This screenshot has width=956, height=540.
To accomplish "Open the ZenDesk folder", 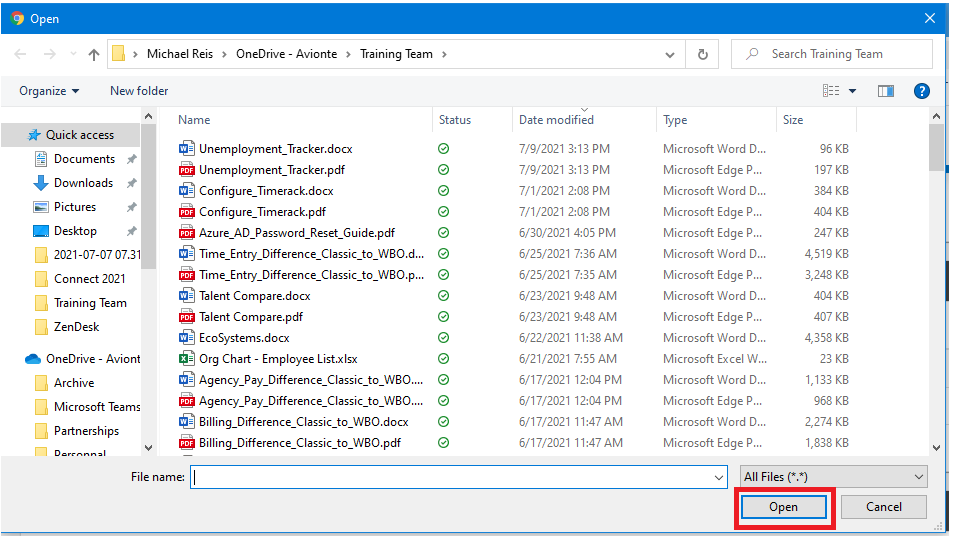I will click(x=76, y=327).
